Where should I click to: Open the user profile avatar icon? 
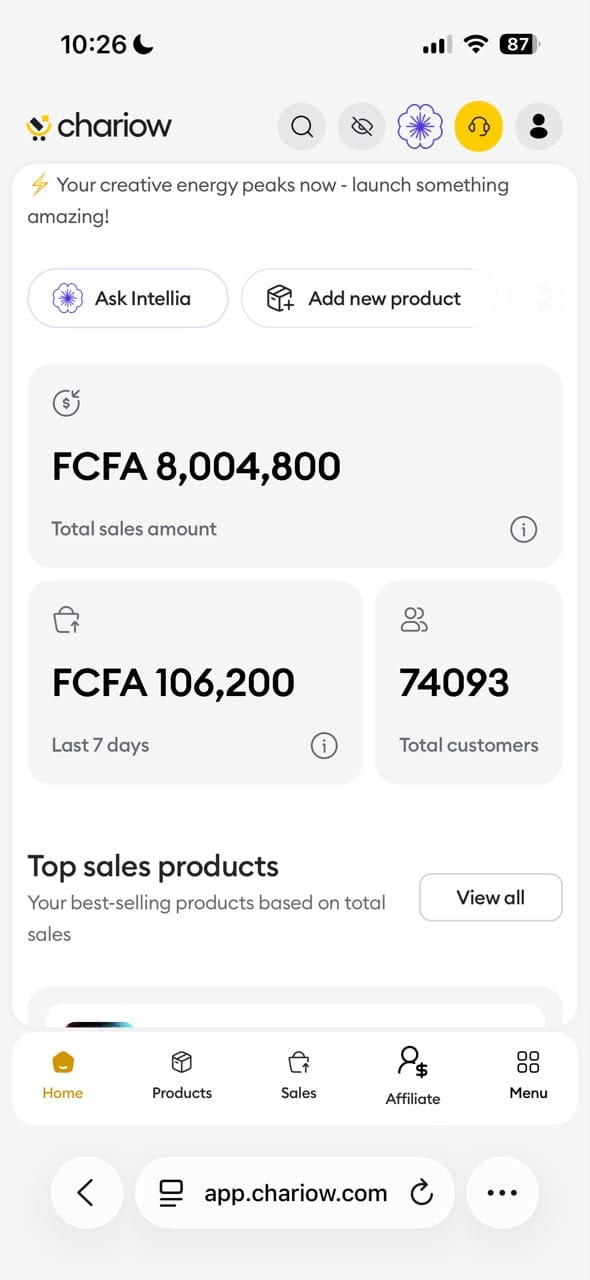pyautogui.click(x=539, y=126)
